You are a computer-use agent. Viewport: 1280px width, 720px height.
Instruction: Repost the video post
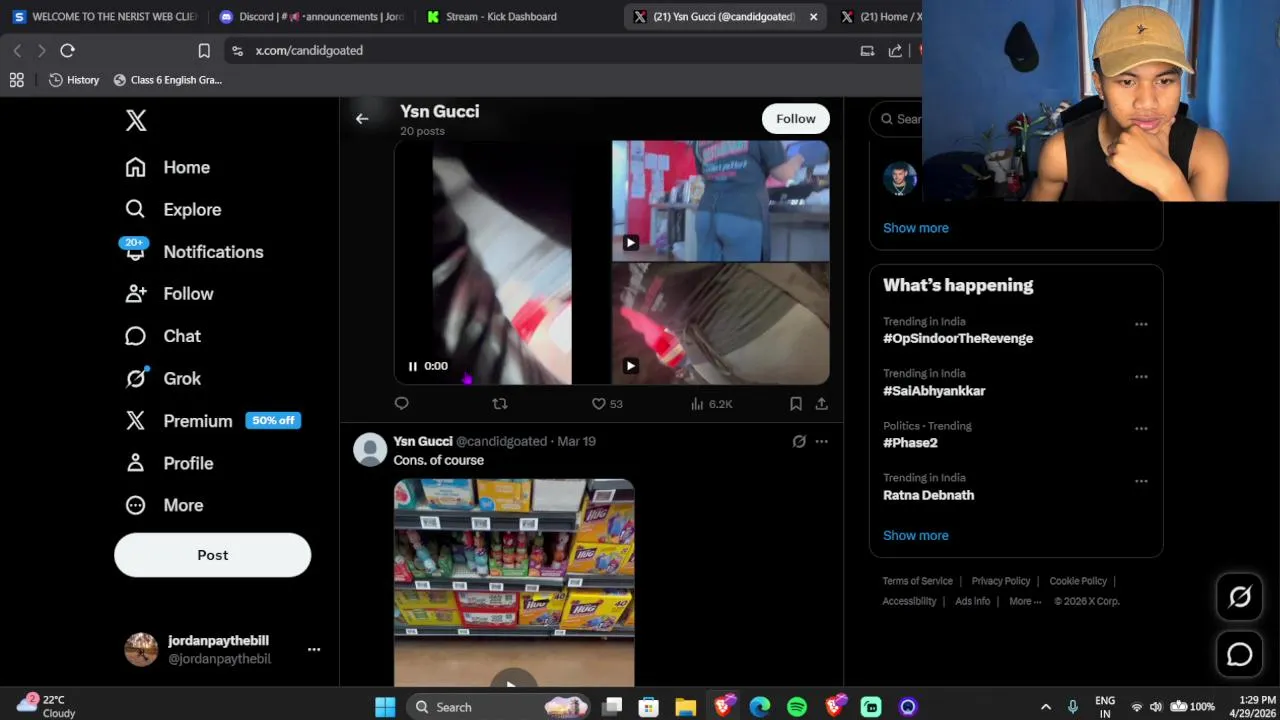pos(500,404)
